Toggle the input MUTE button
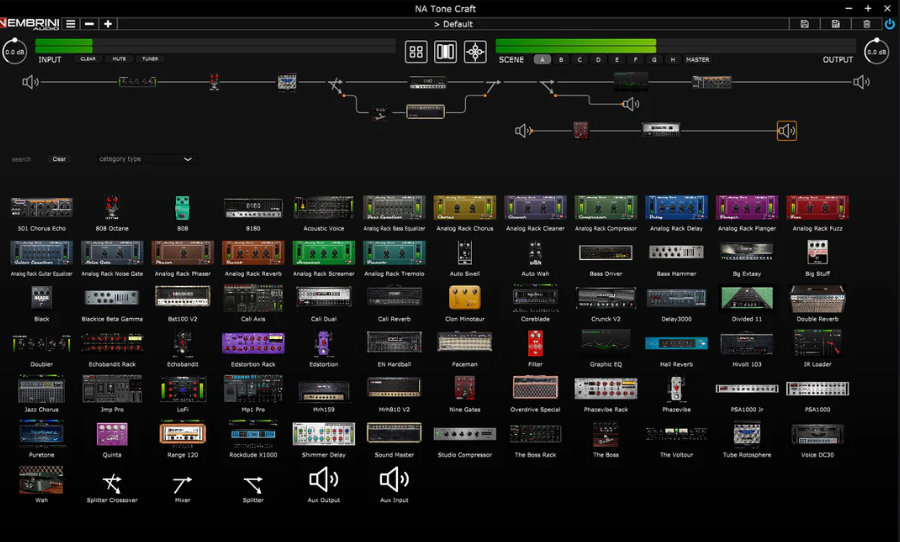Viewport: 900px width, 542px height. 119,59
